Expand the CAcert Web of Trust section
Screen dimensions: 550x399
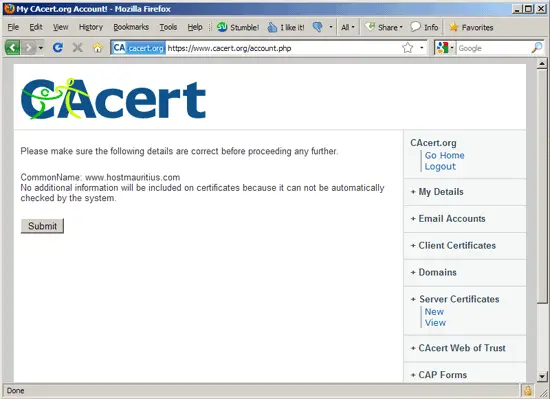coord(458,348)
